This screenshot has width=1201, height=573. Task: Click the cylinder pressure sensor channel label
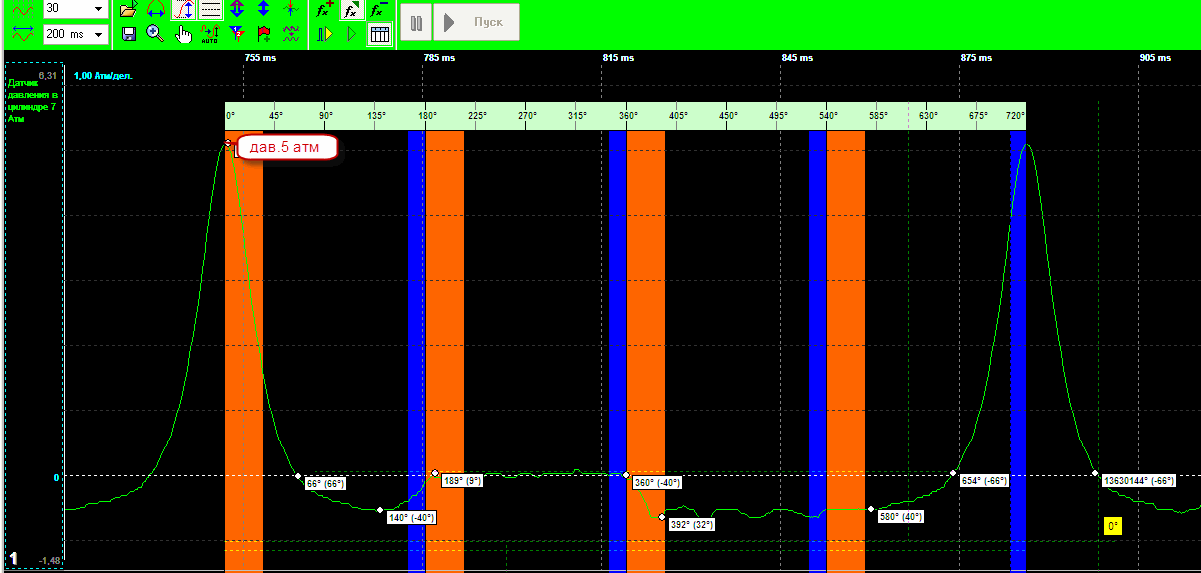(x=32, y=100)
